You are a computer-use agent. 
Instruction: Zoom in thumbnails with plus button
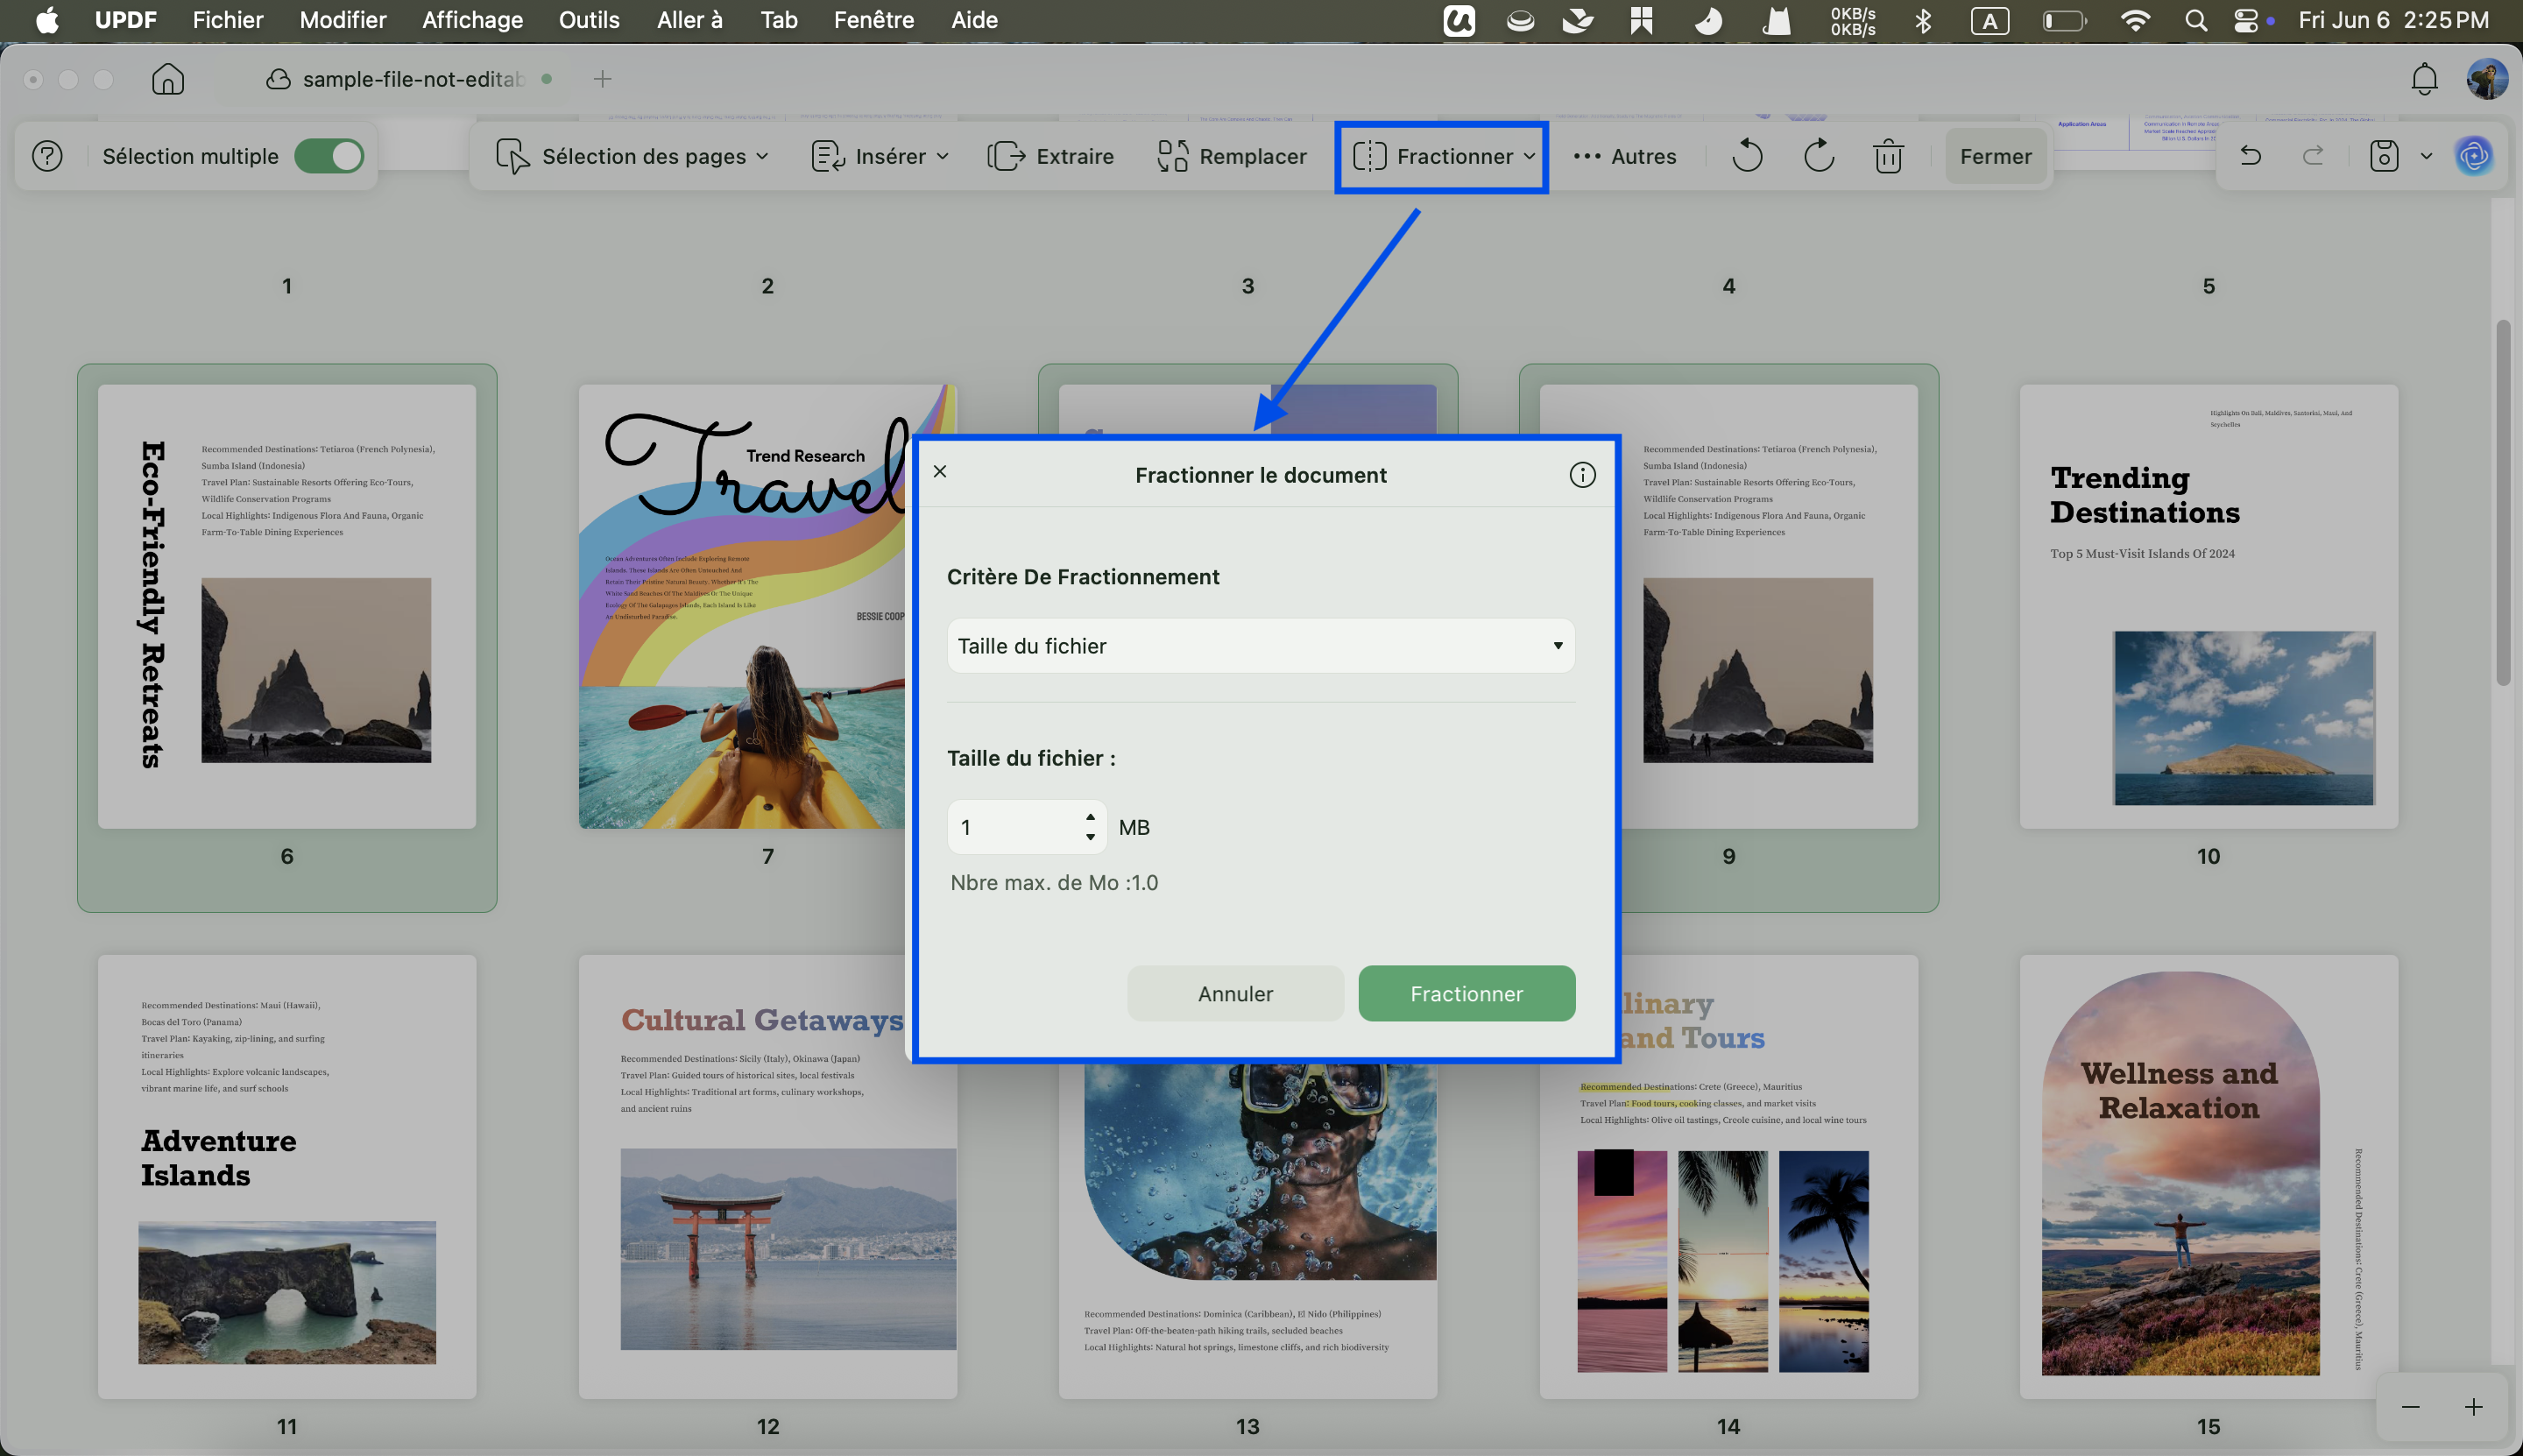tap(2474, 1407)
